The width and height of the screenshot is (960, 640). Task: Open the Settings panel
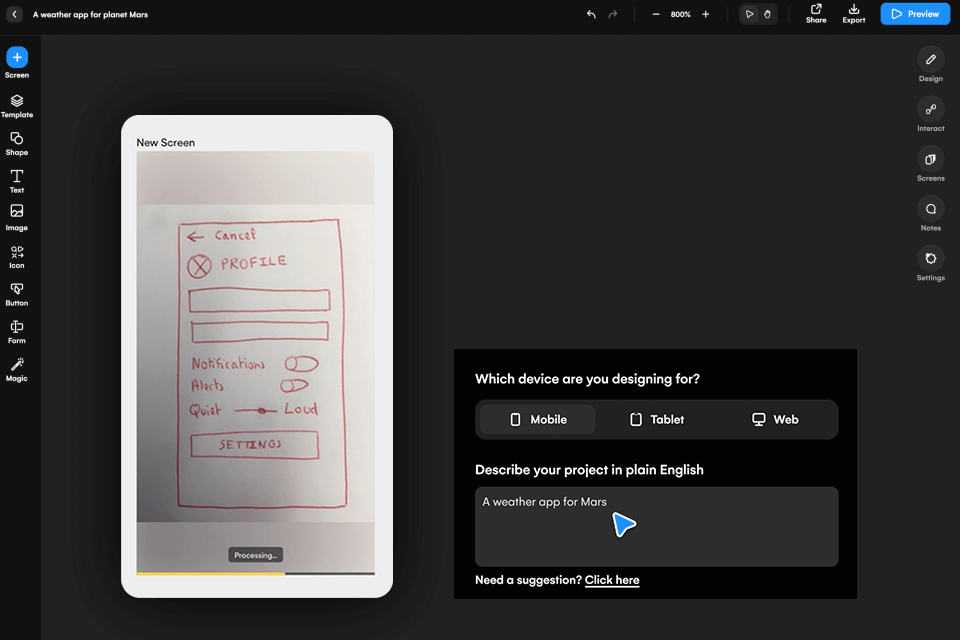(930, 263)
